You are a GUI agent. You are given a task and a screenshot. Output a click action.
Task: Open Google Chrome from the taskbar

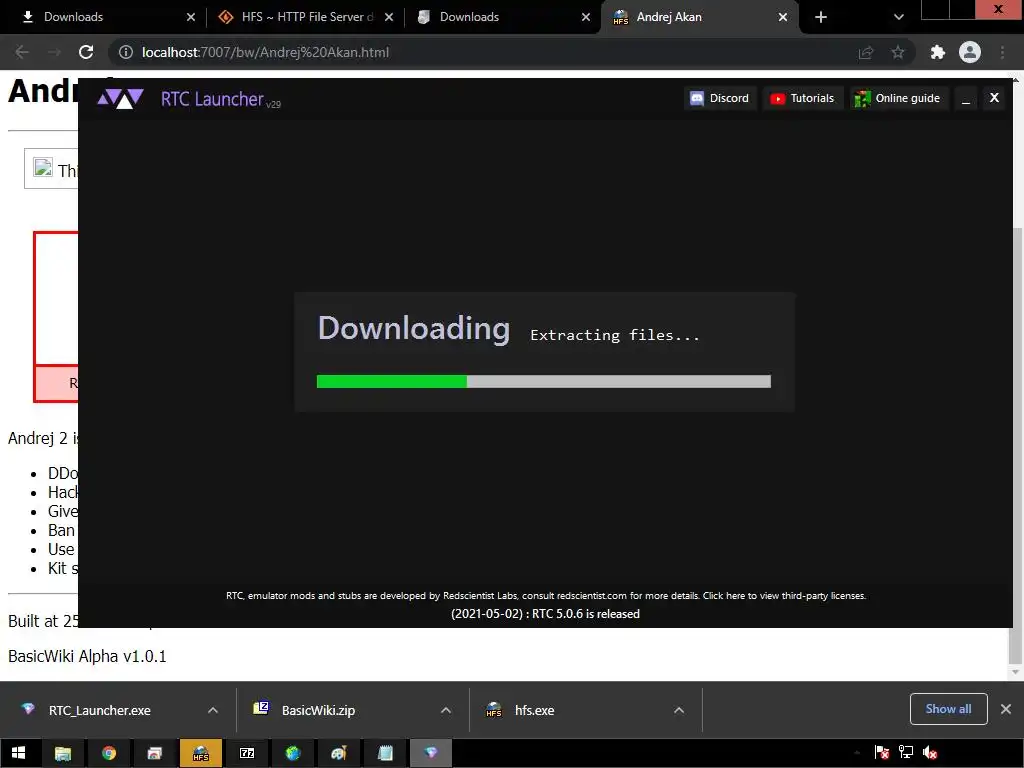[x=109, y=753]
